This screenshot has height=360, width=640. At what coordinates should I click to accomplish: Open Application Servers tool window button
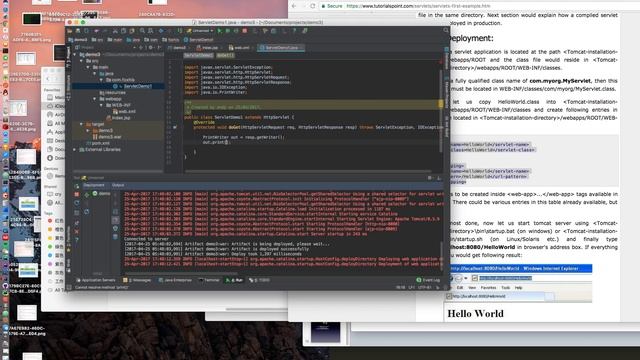tap(96, 280)
